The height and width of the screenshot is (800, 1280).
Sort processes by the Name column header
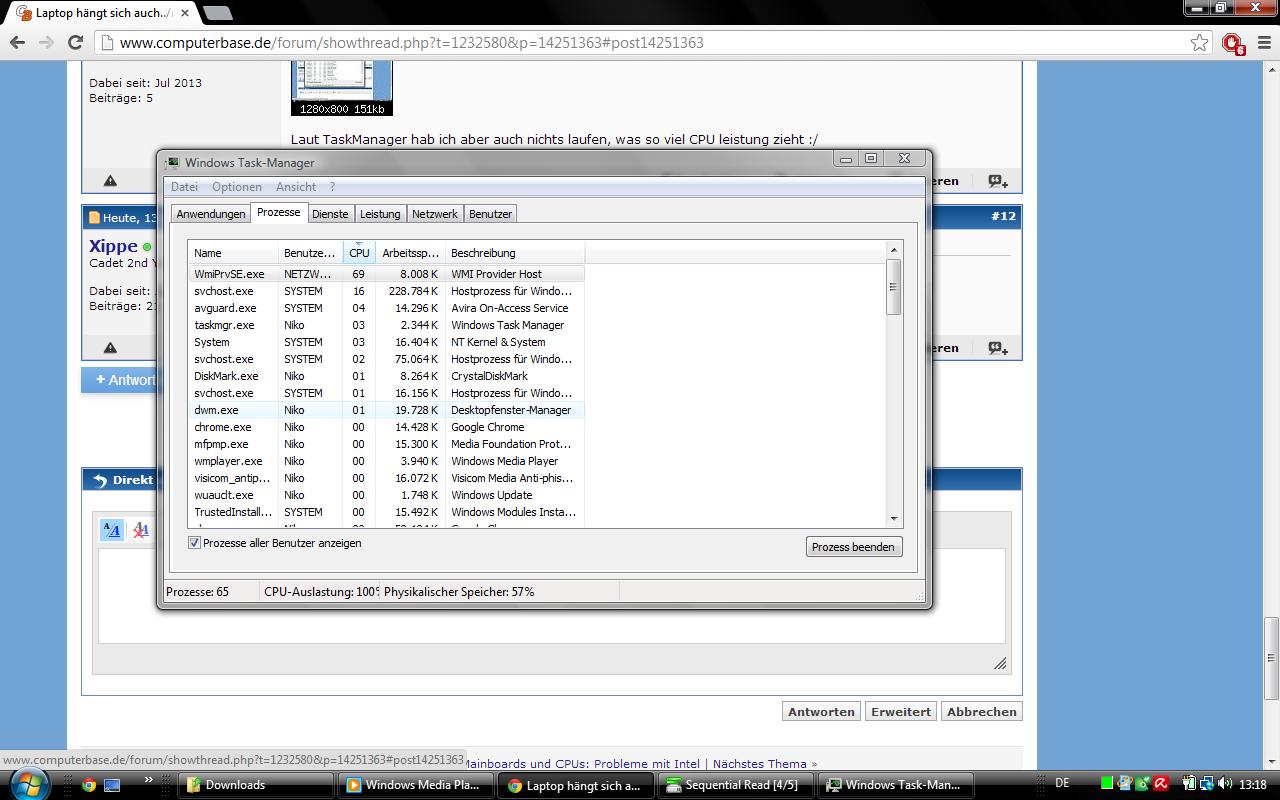233,253
